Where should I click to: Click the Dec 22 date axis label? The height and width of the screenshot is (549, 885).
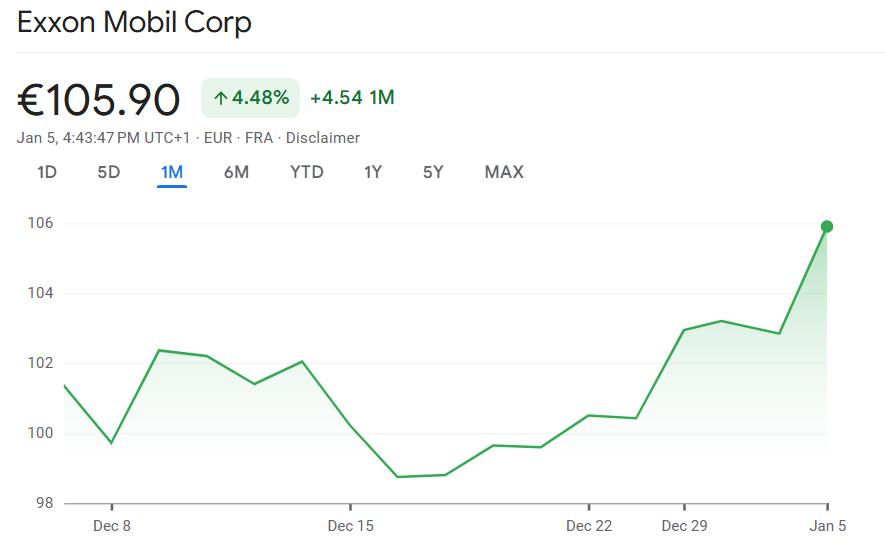589,526
